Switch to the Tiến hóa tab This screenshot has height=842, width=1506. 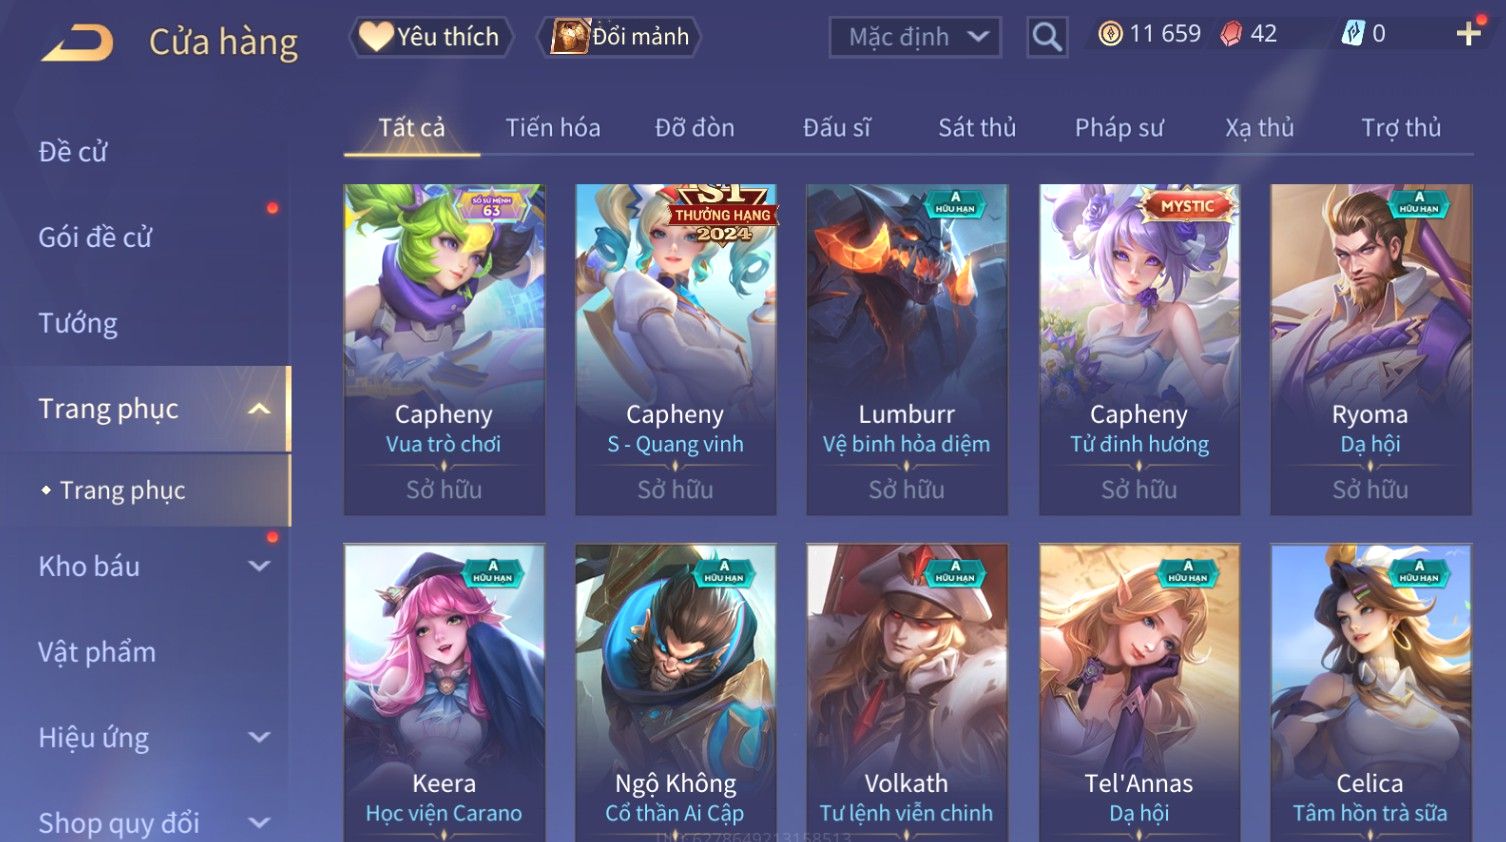point(553,128)
